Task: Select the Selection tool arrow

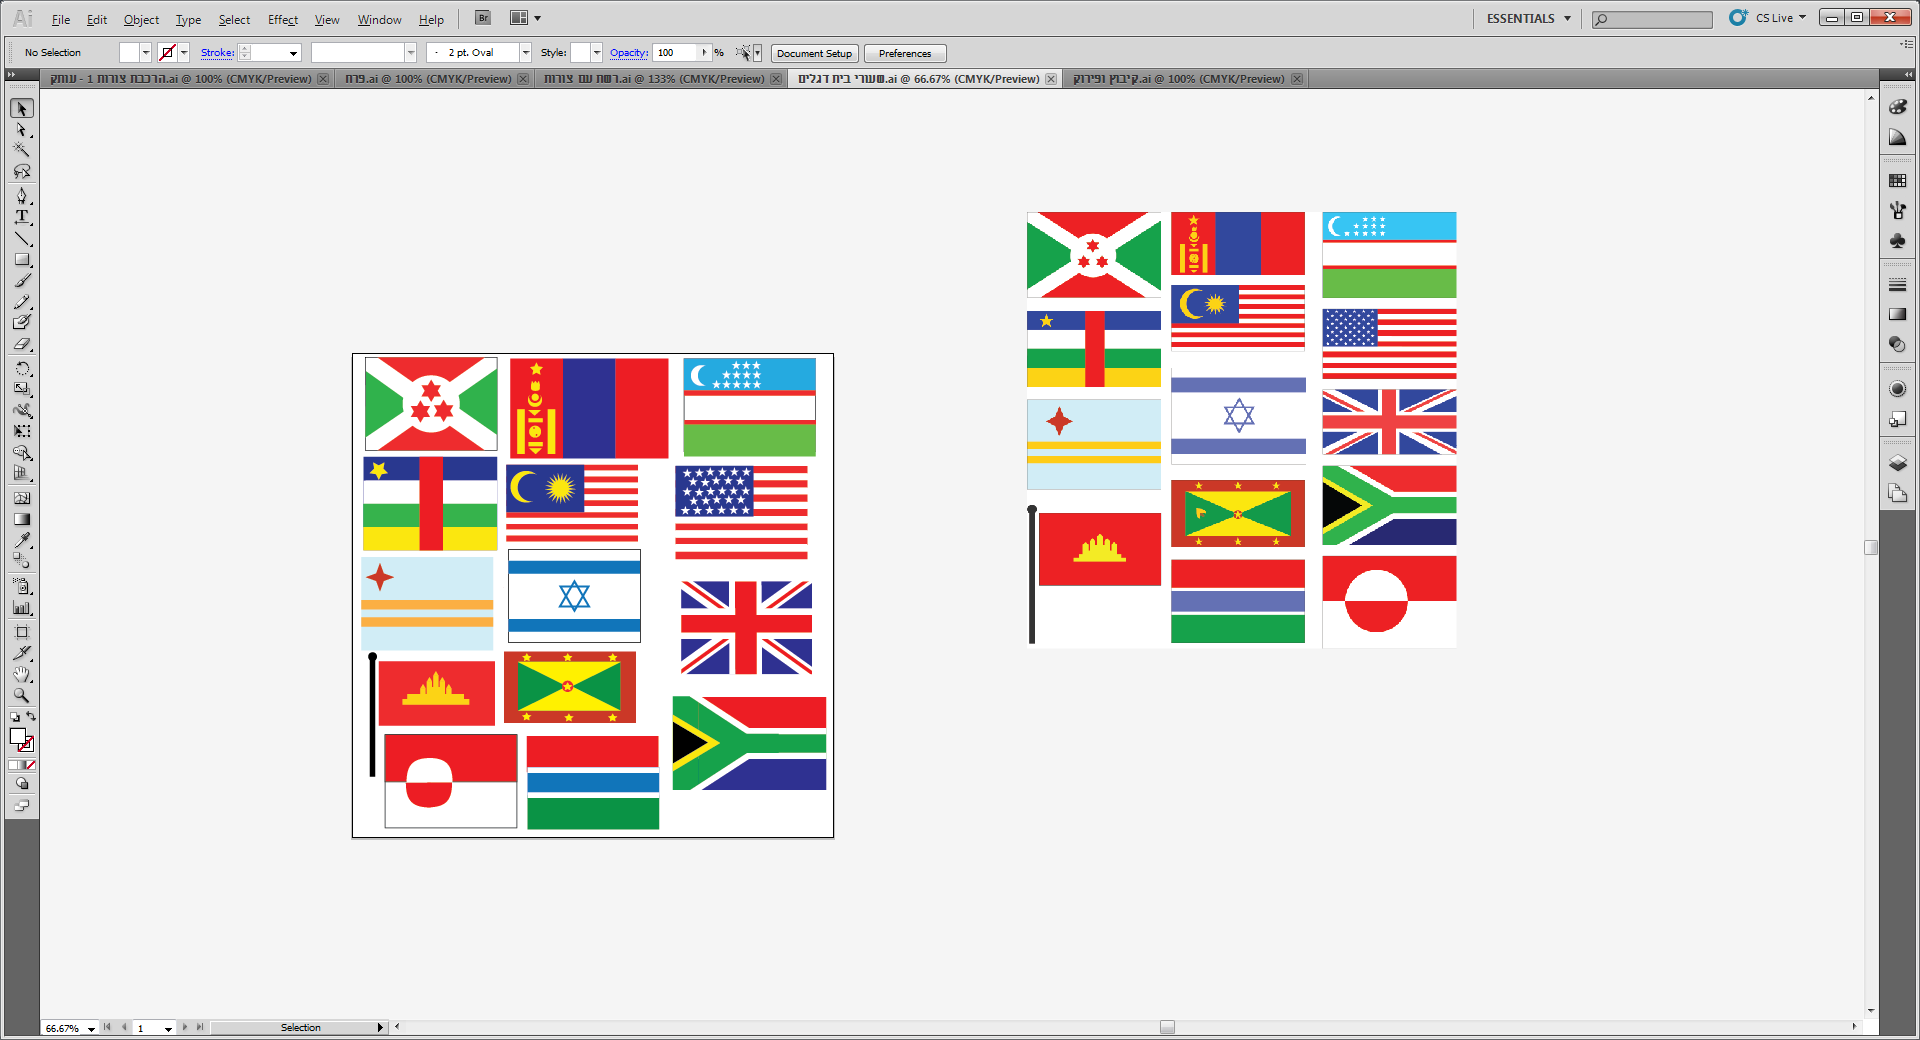Action: (x=22, y=108)
